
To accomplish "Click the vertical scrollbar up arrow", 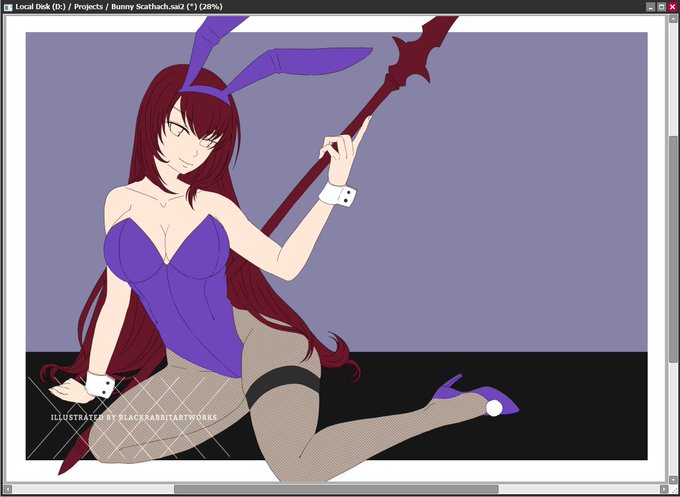I will tap(673, 20).
